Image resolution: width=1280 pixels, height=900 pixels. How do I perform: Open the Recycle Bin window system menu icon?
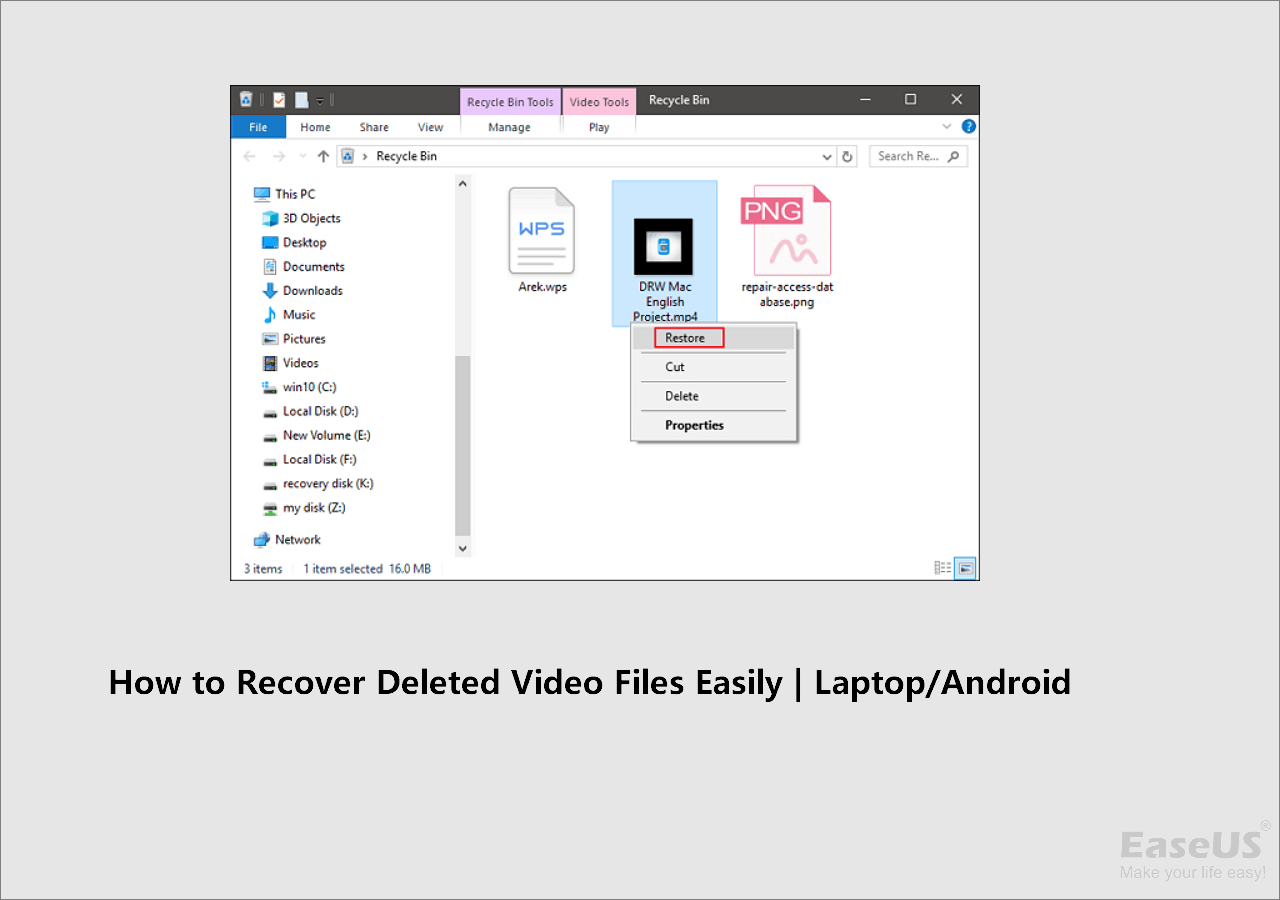246,100
